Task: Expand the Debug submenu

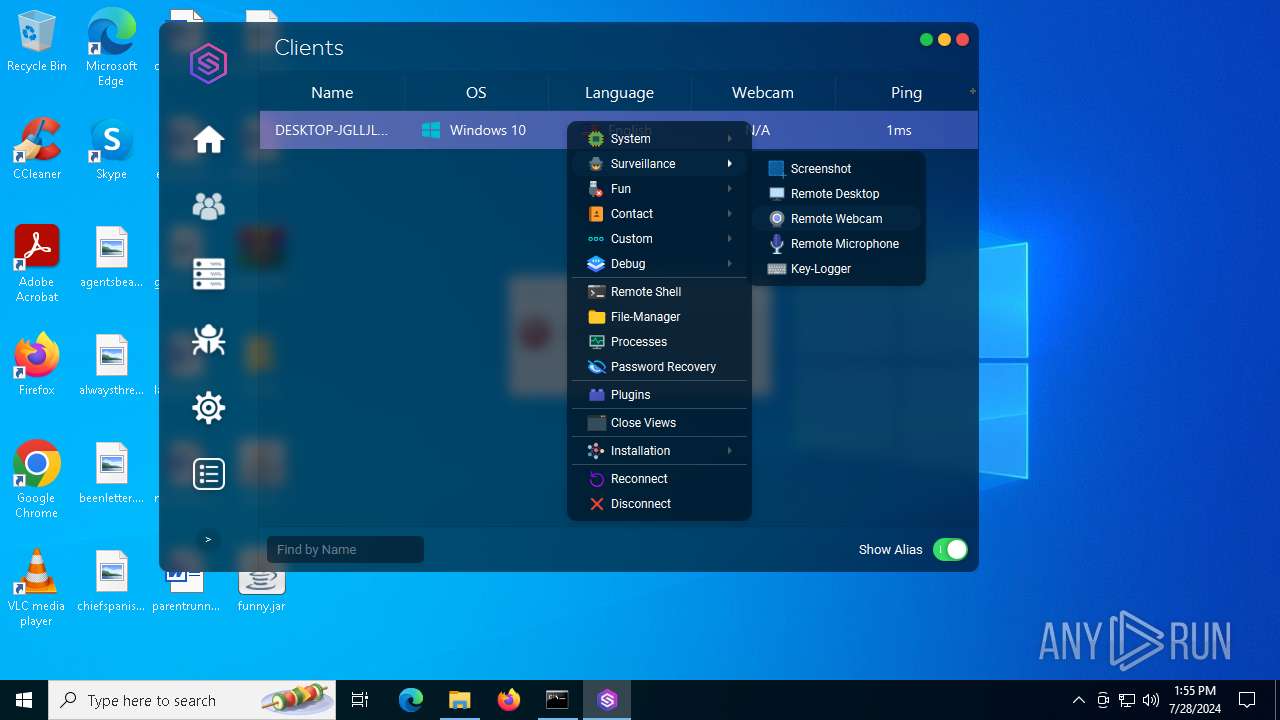Action: pyautogui.click(x=660, y=263)
